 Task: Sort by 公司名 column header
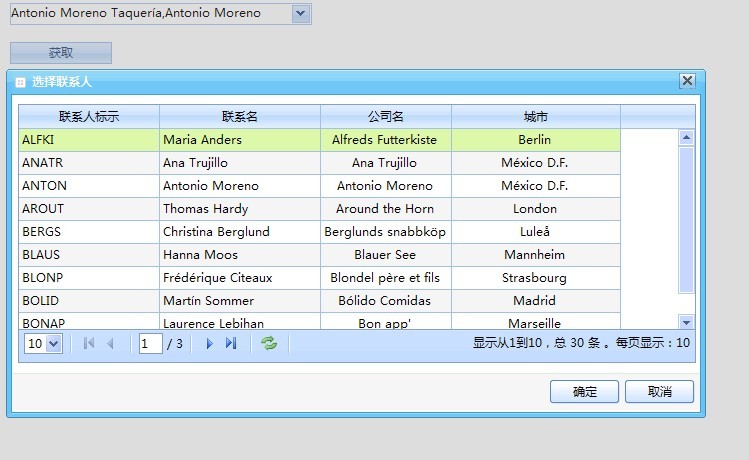385,117
